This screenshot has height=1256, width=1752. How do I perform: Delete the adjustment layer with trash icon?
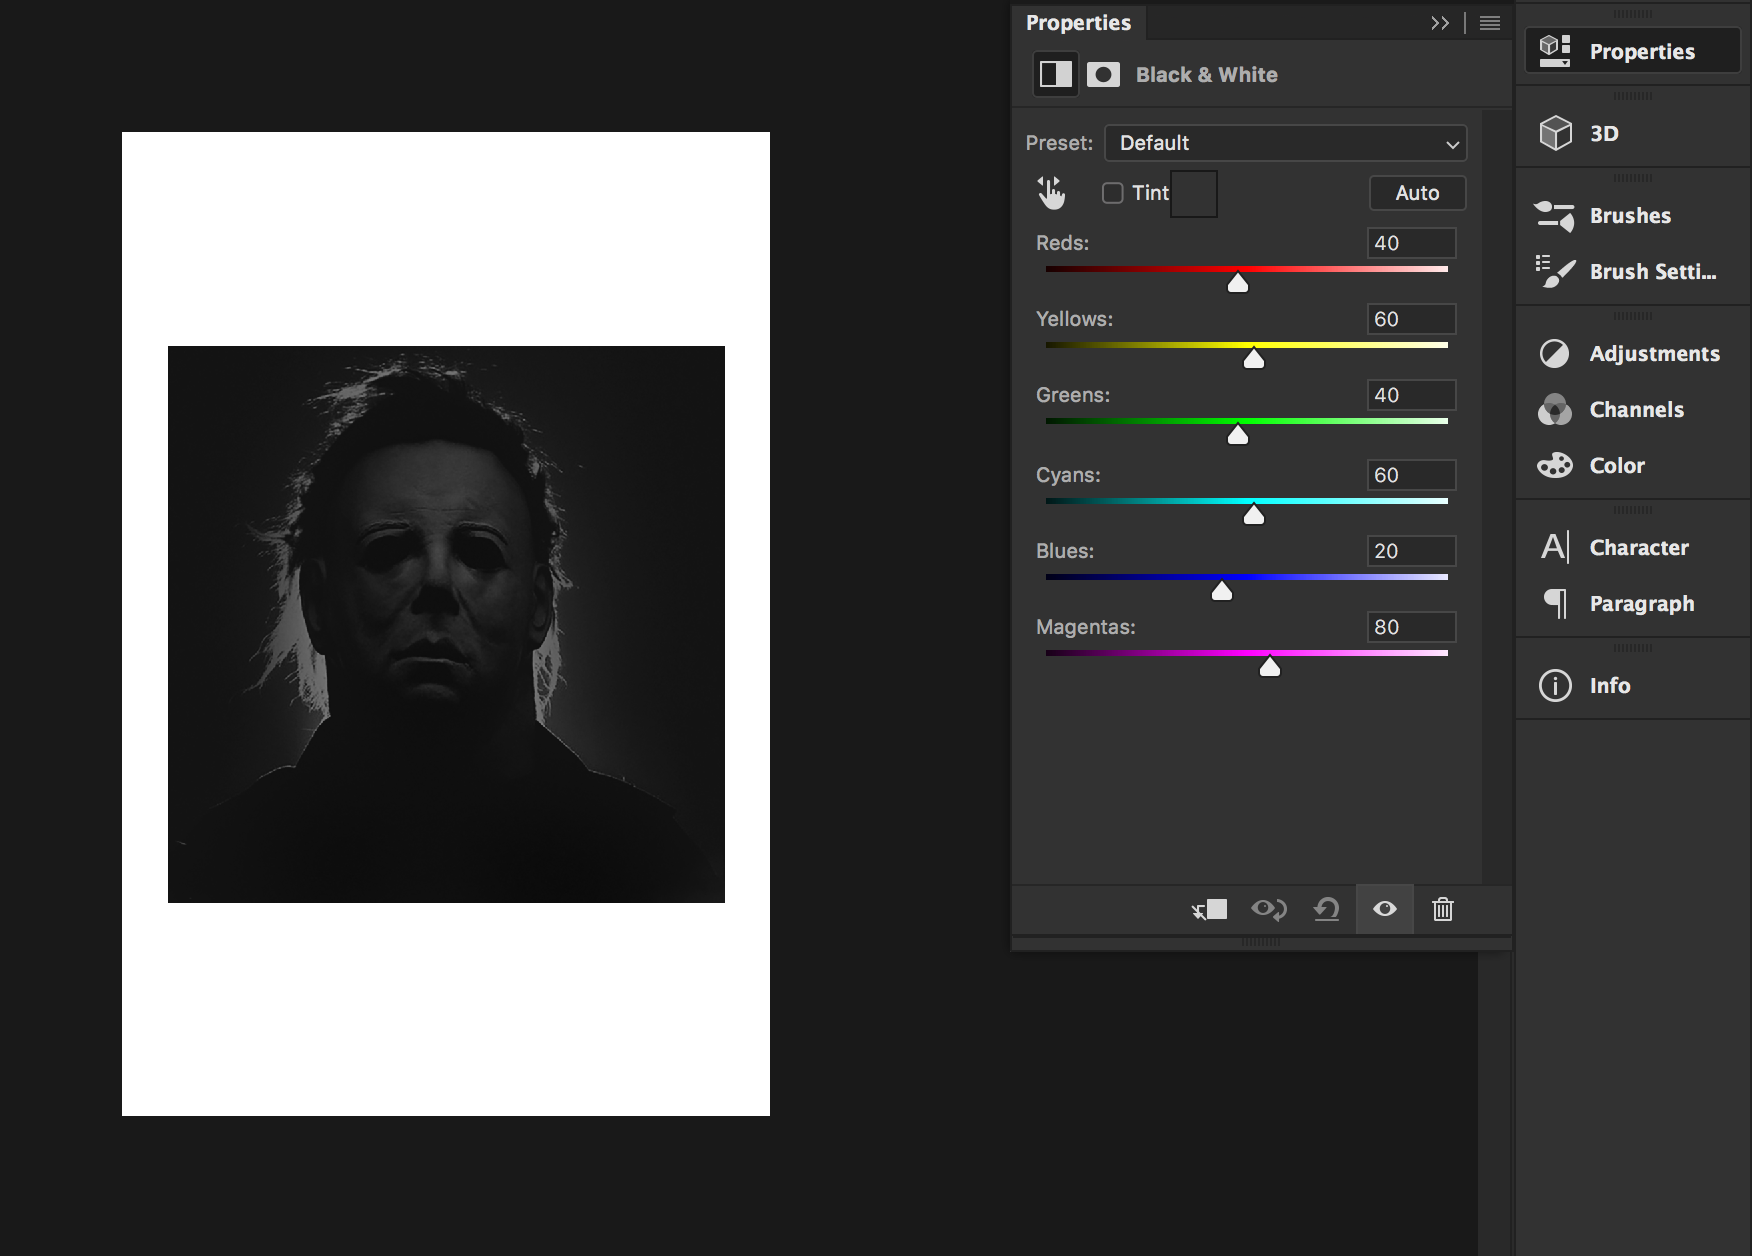click(x=1443, y=909)
